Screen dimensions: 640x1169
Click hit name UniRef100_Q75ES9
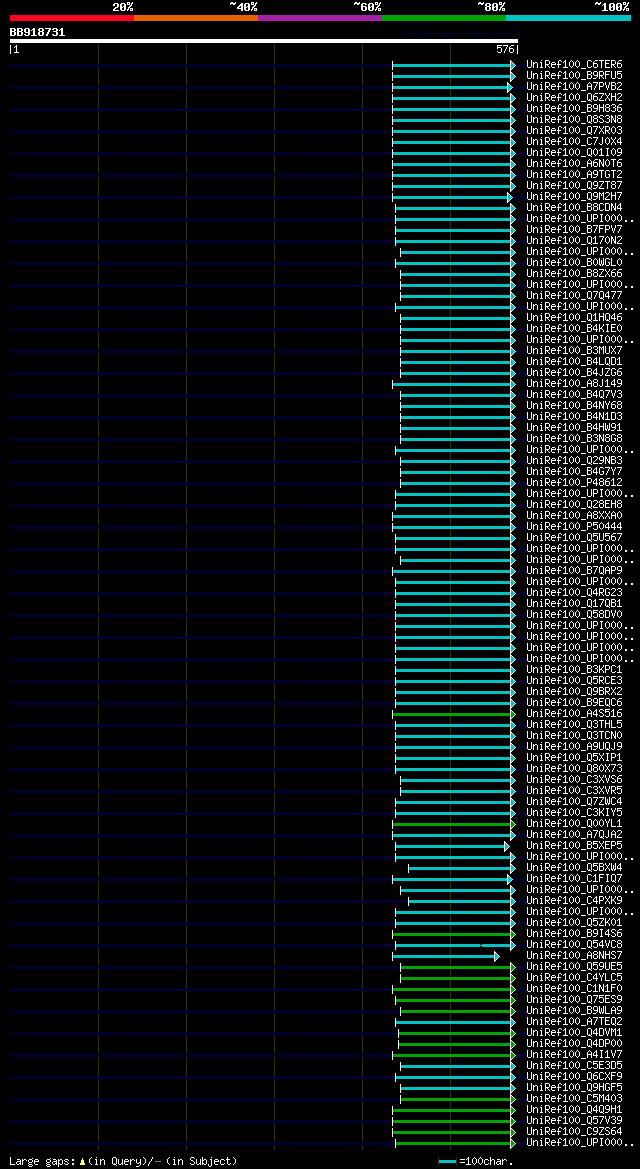tap(574, 1000)
